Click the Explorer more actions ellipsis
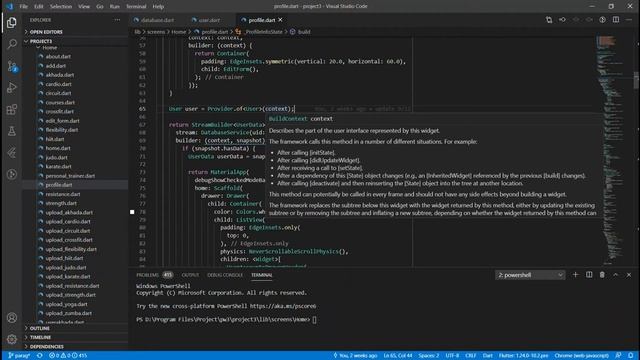This screenshot has width=640, height=360. 117,20
